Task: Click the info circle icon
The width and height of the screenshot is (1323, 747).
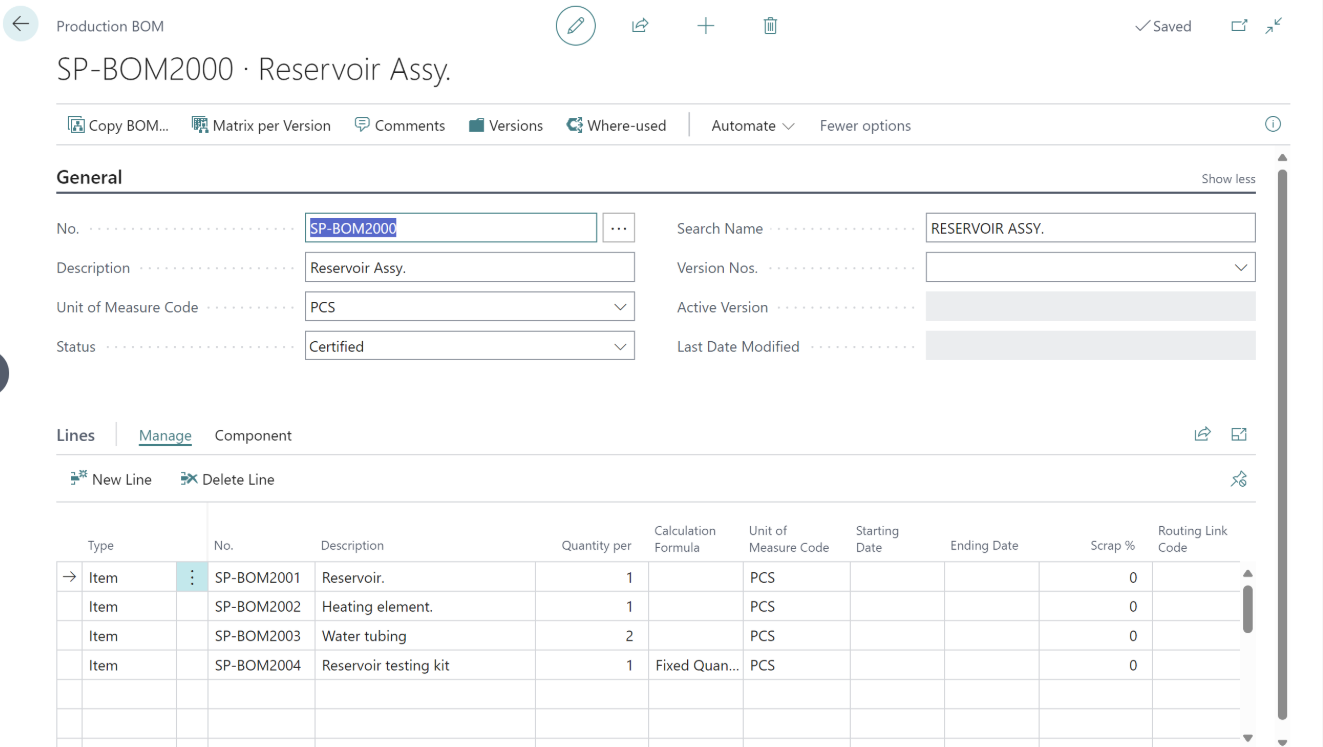Action: point(1273,124)
